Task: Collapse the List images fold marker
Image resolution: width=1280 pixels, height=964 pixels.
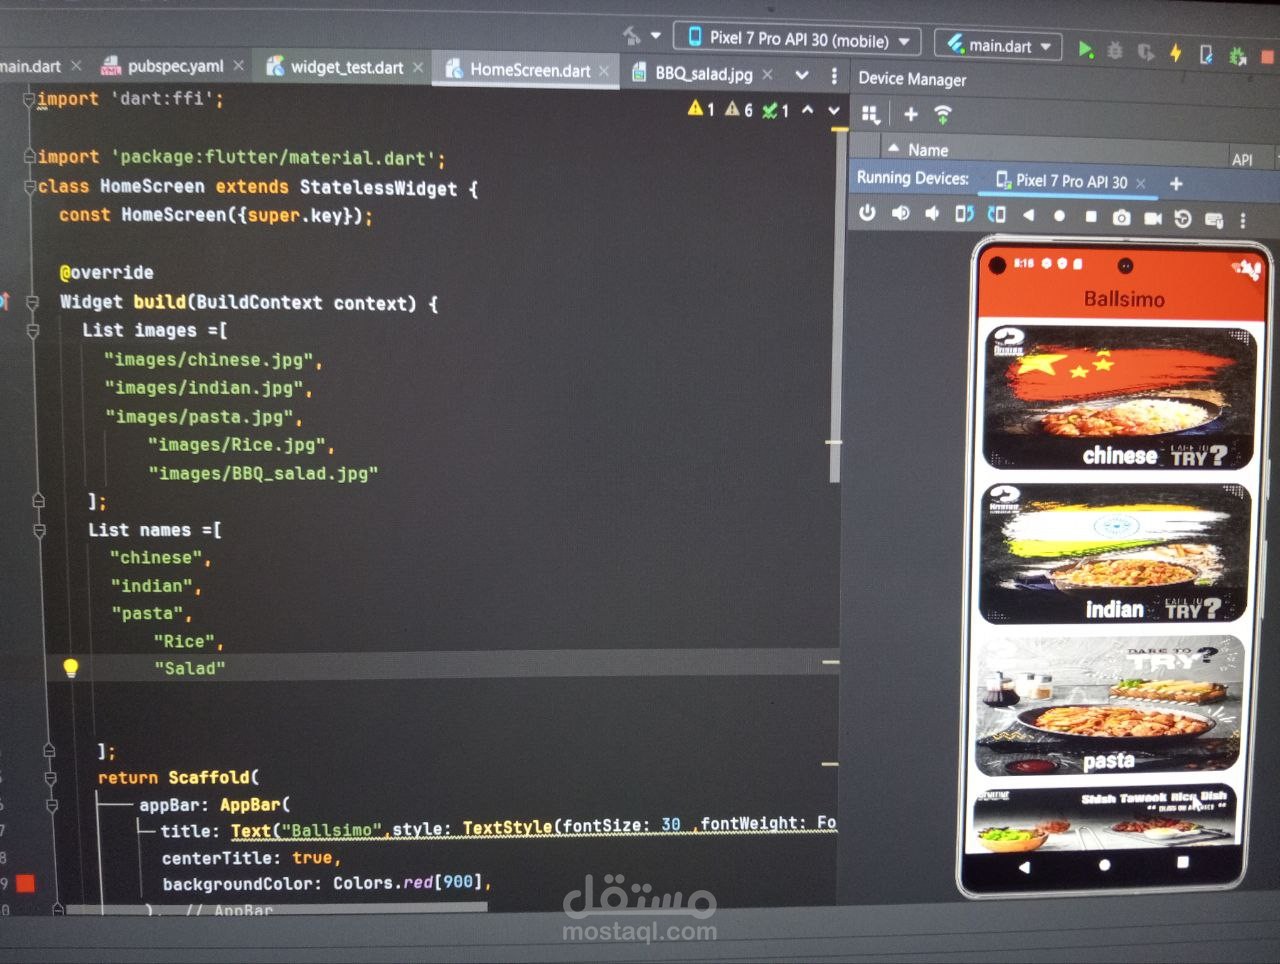Action: point(33,330)
